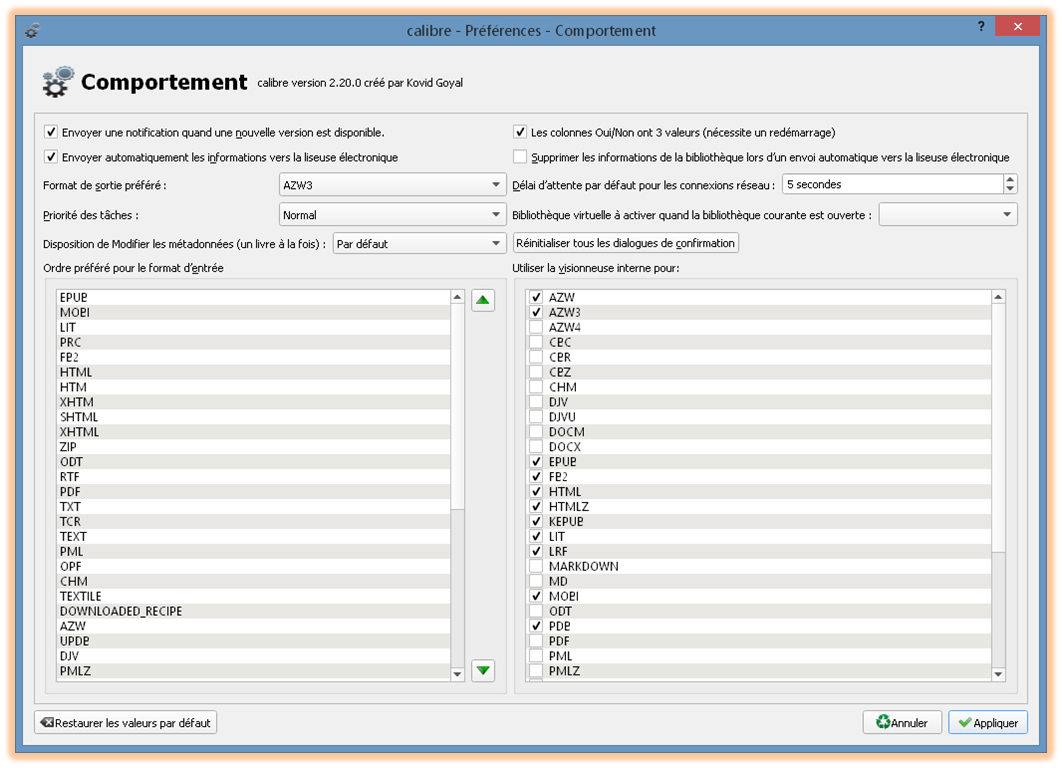Check ODT in the internal viewer list

coord(536,611)
